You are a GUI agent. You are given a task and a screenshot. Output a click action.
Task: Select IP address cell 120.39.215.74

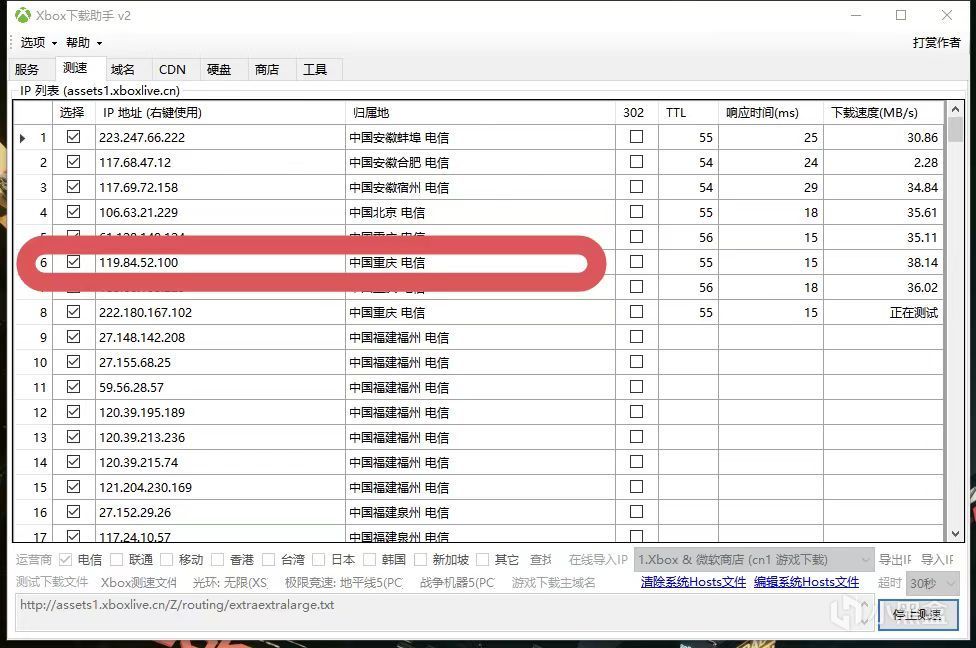click(220, 463)
